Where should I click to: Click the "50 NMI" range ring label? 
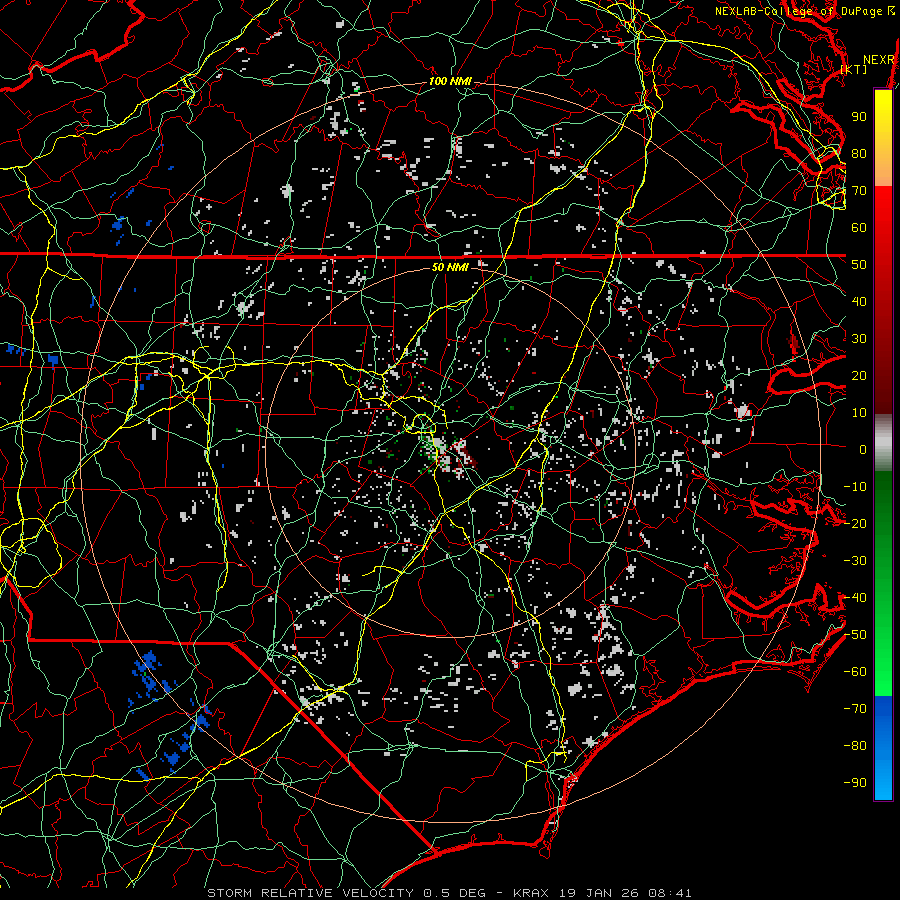[450, 267]
